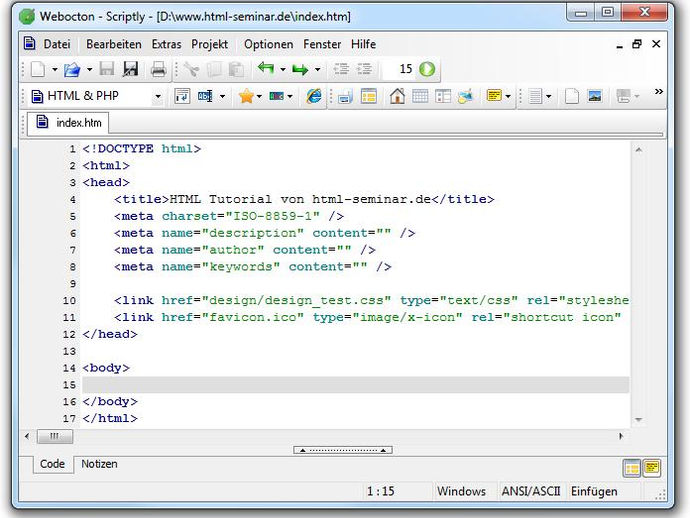This screenshot has height=518, width=690.
Task: Click the vertical scrollbar up arrow
Action: [639, 150]
